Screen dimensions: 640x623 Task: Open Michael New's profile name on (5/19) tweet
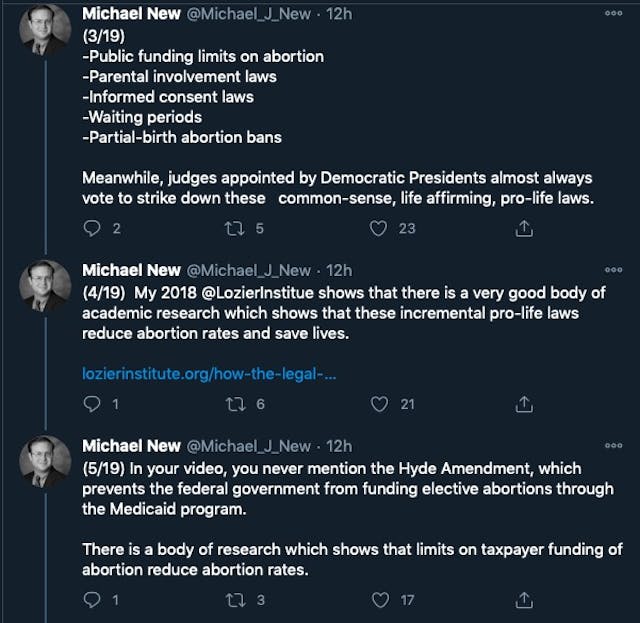(131, 446)
